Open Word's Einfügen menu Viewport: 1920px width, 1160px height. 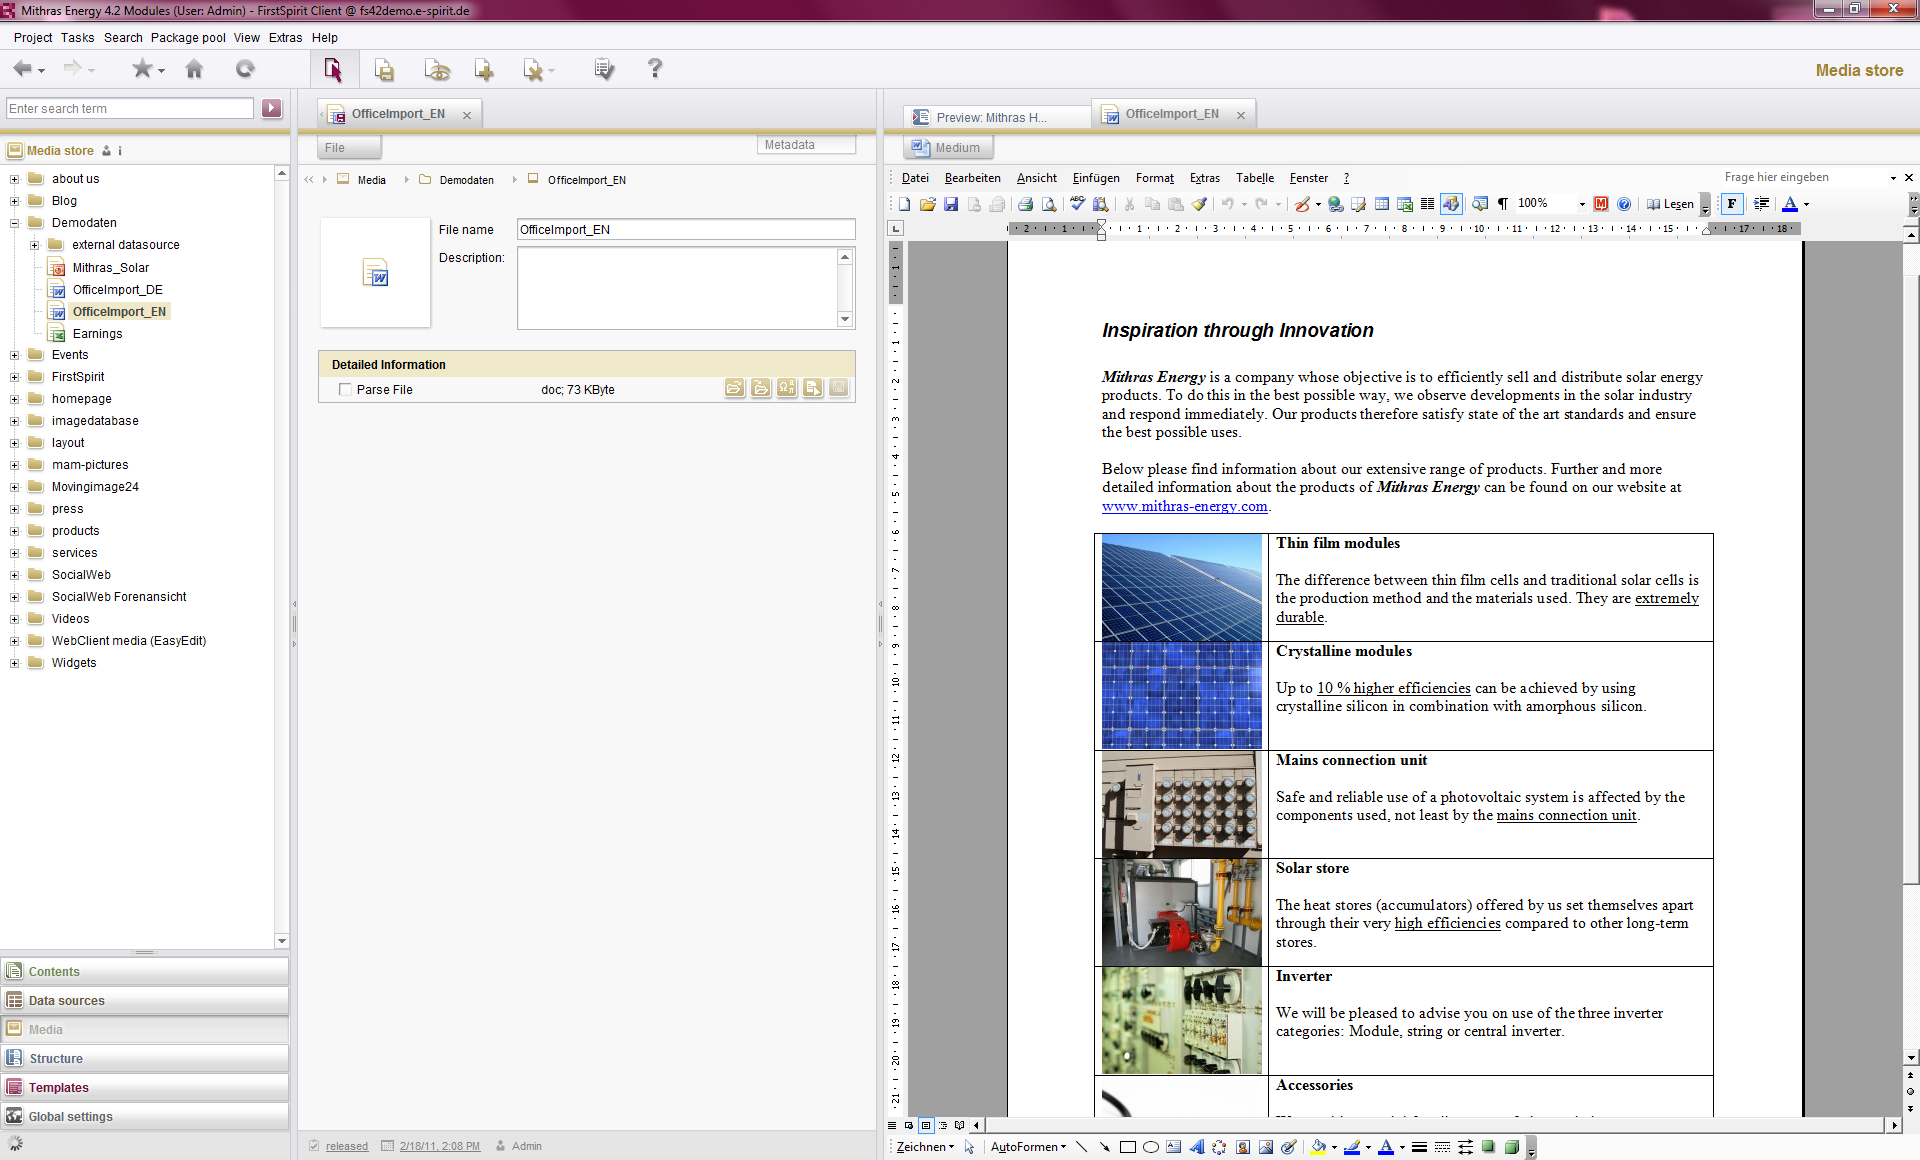pyautogui.click(x=1096, y=178)
